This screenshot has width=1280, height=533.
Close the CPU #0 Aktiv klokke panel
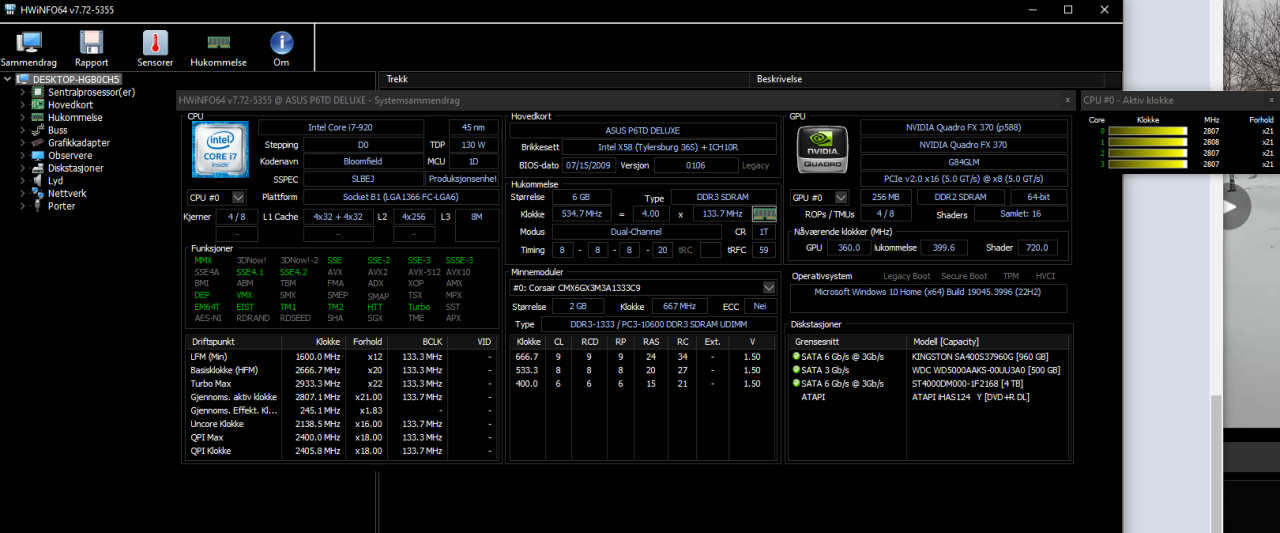1271,100
